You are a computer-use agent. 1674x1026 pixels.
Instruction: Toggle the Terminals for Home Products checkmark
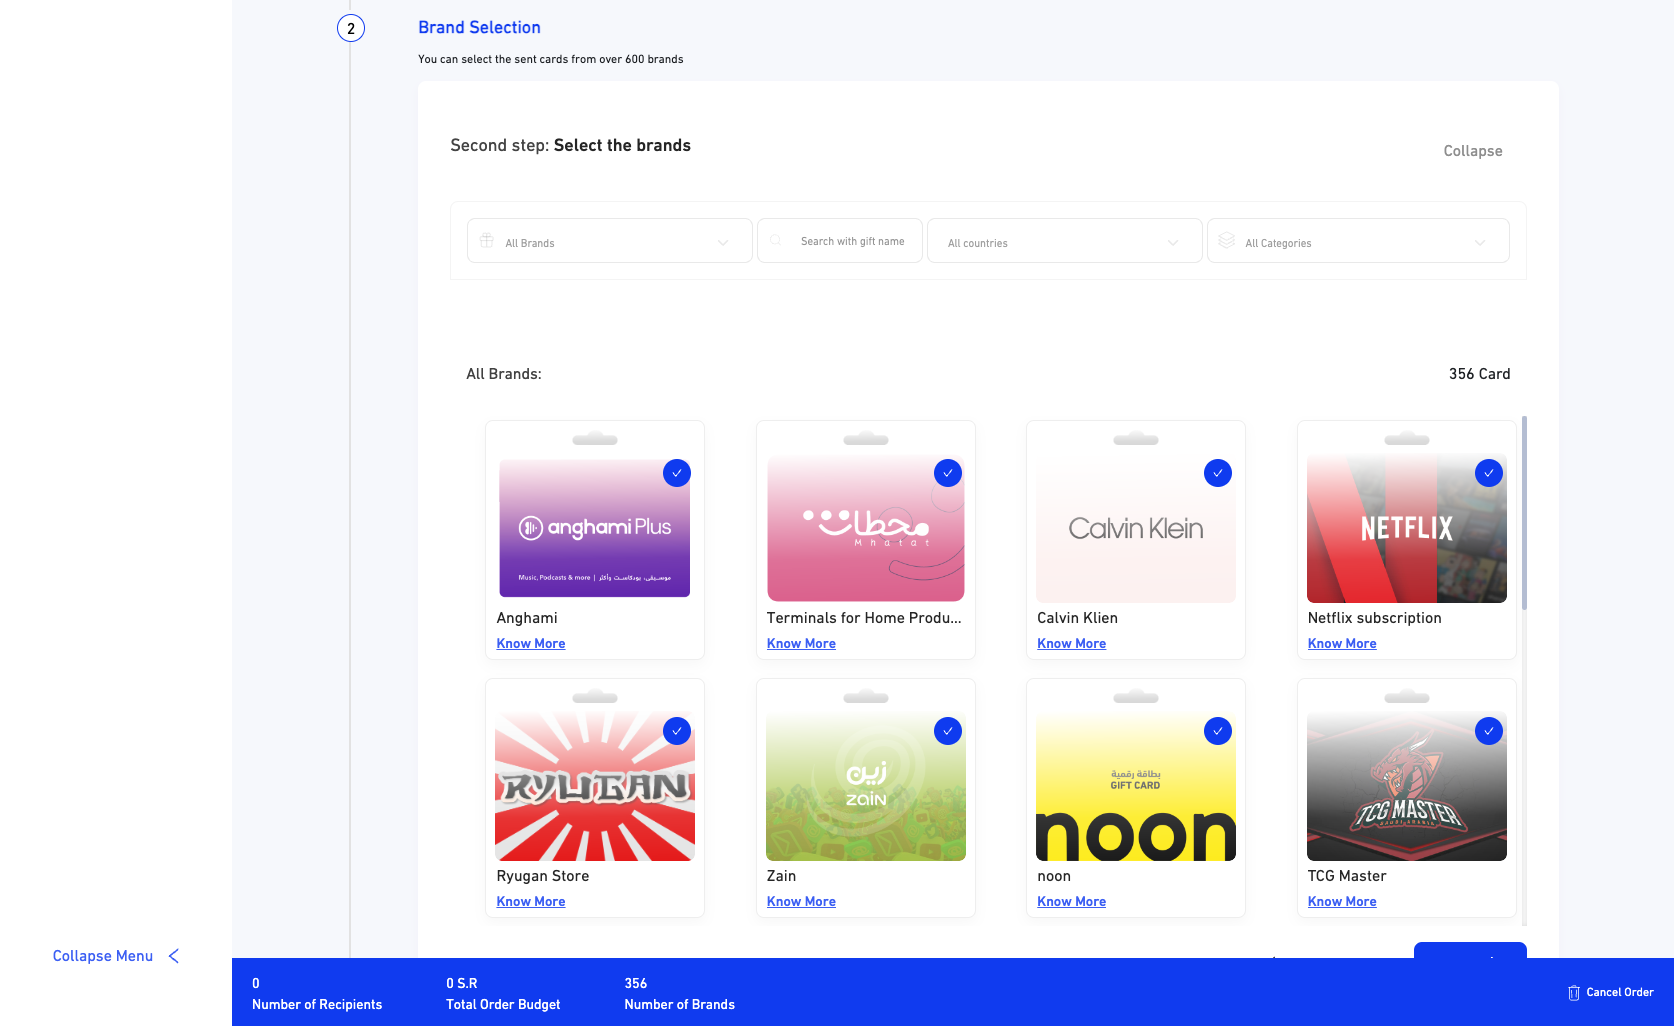point(948,473)
